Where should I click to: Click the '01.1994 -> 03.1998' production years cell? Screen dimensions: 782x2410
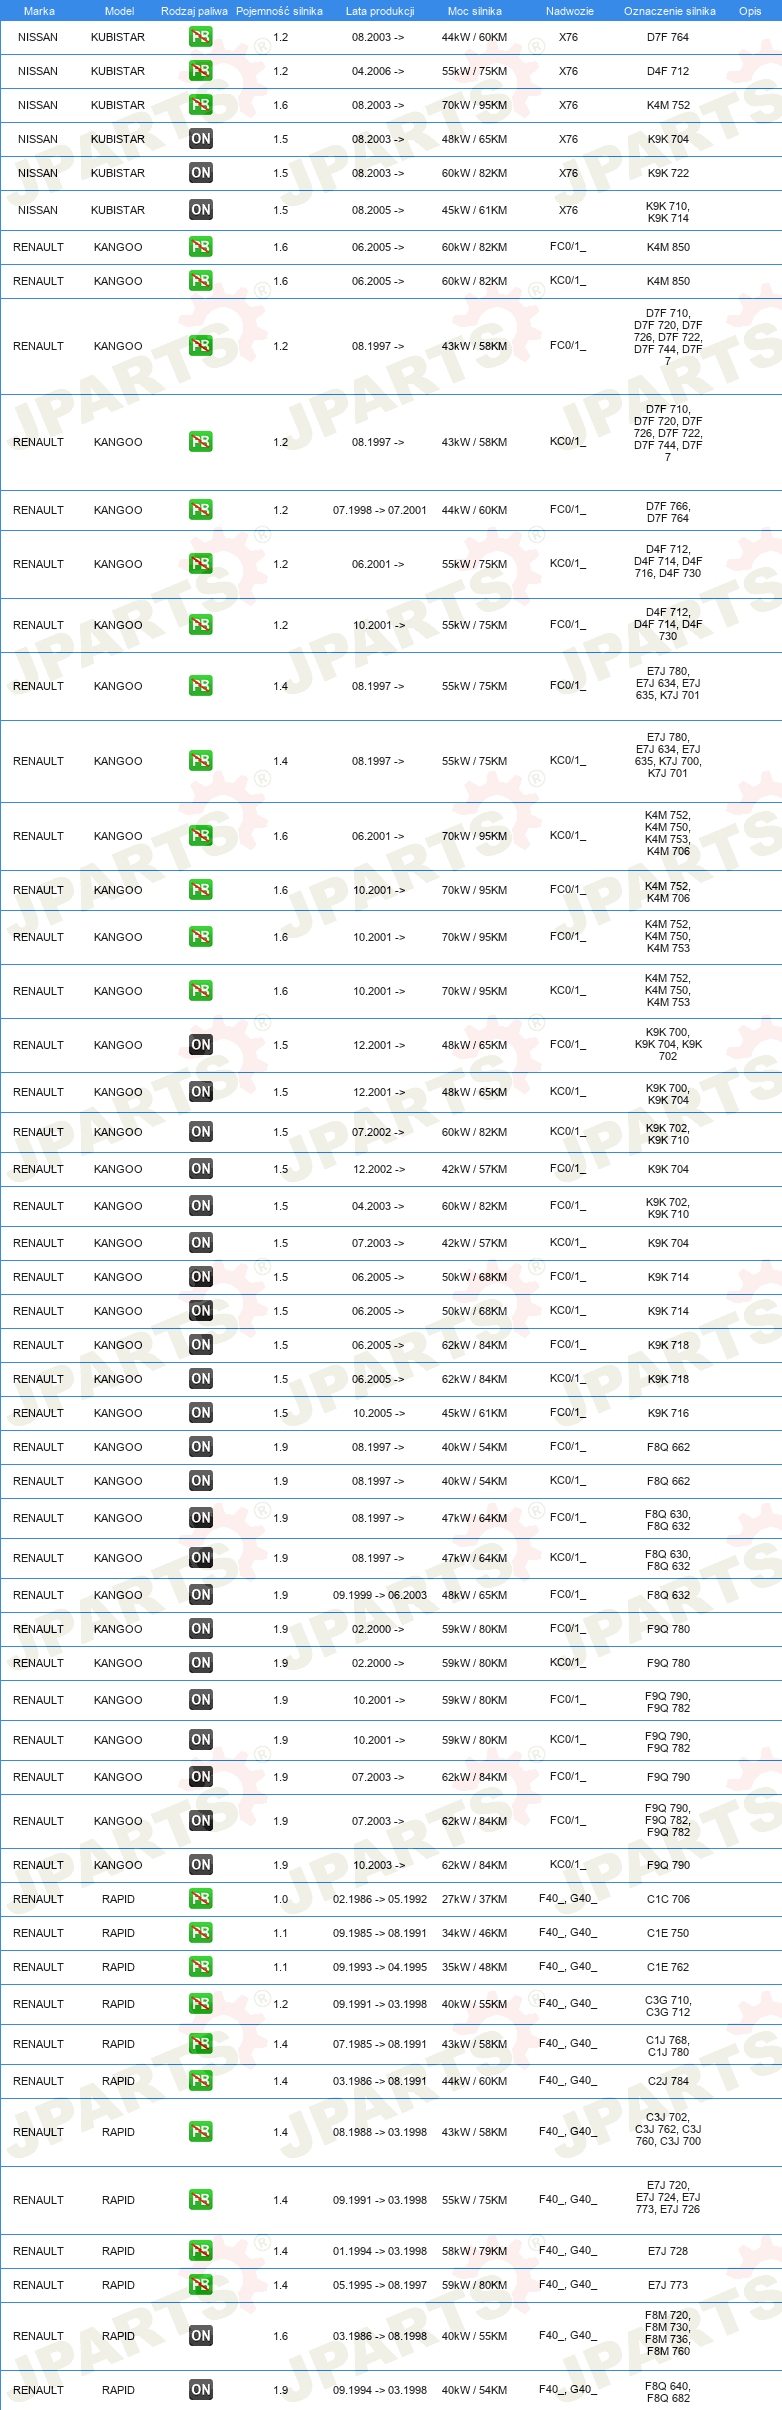[380, 2251]
